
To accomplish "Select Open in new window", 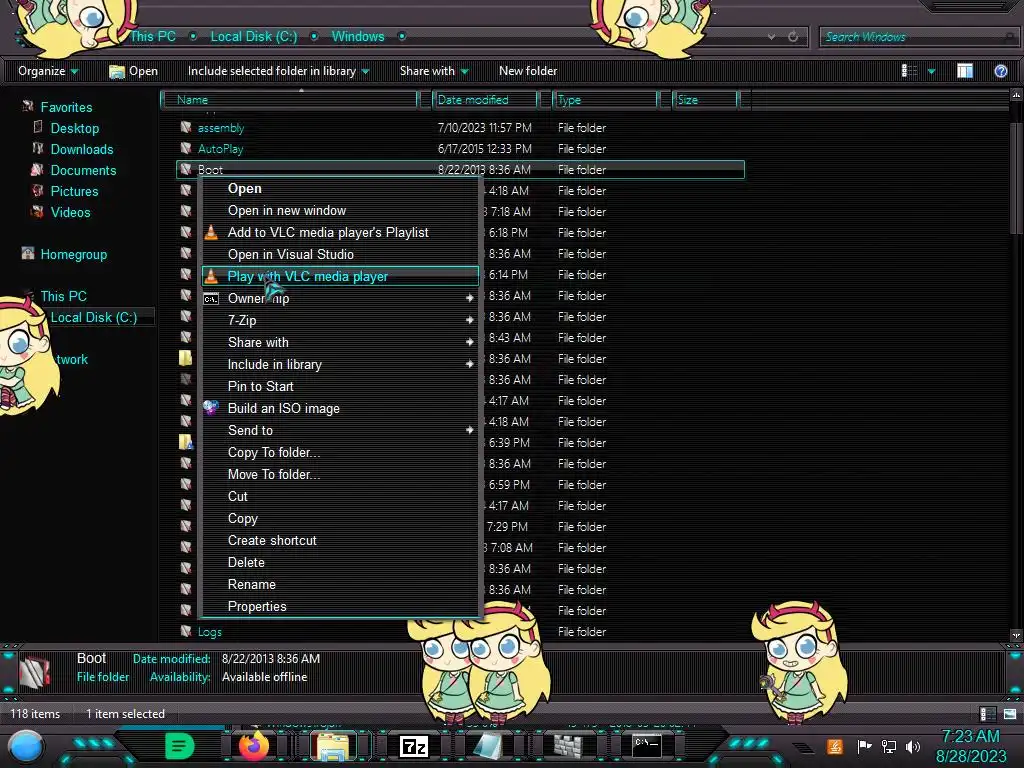I will 340,210.
